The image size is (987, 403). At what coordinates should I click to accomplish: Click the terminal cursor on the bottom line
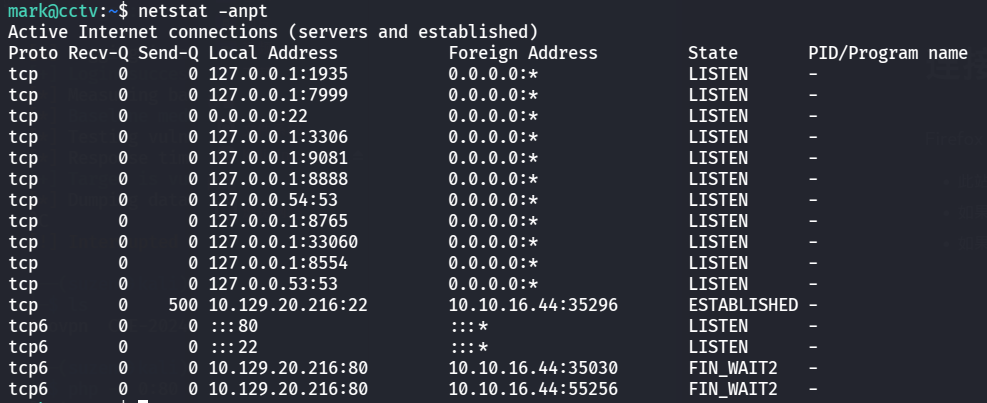click(x=143, y=401)
